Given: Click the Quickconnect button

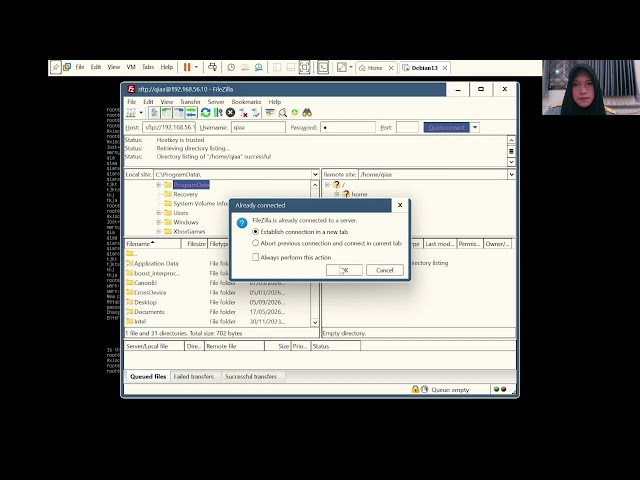Looking at the screenshot, I should coord(447,127).
